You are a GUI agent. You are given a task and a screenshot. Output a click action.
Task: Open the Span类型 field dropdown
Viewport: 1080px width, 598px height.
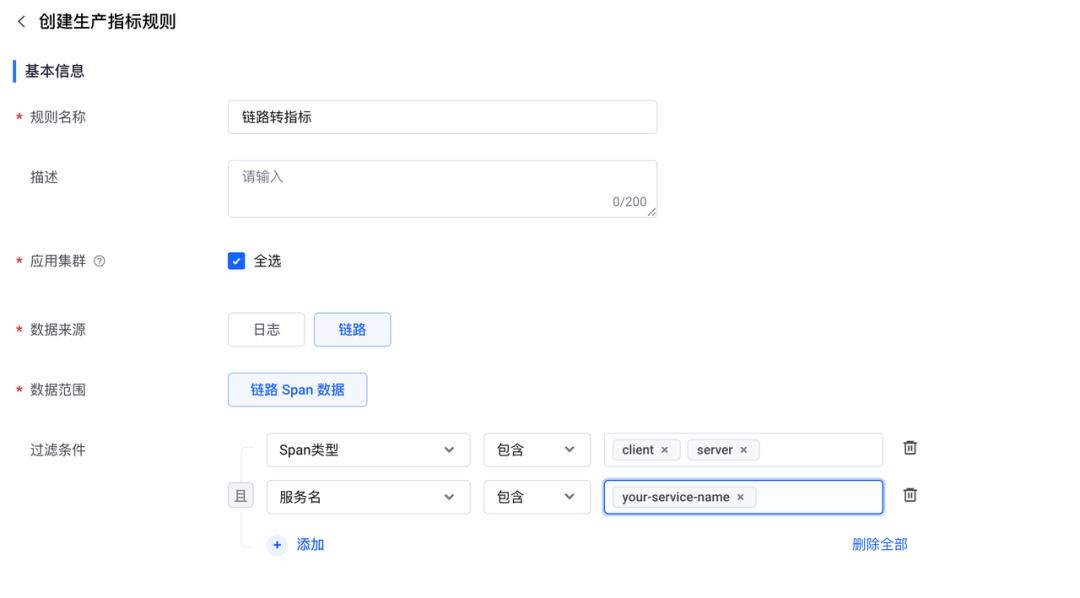pyautogui.click(x=368, y=450)
